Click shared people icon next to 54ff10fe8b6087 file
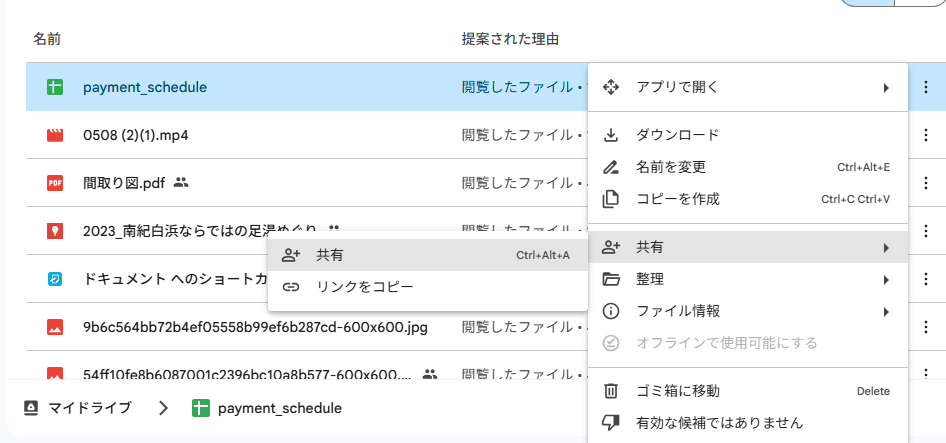946x443 pixels. coord(430,374)
